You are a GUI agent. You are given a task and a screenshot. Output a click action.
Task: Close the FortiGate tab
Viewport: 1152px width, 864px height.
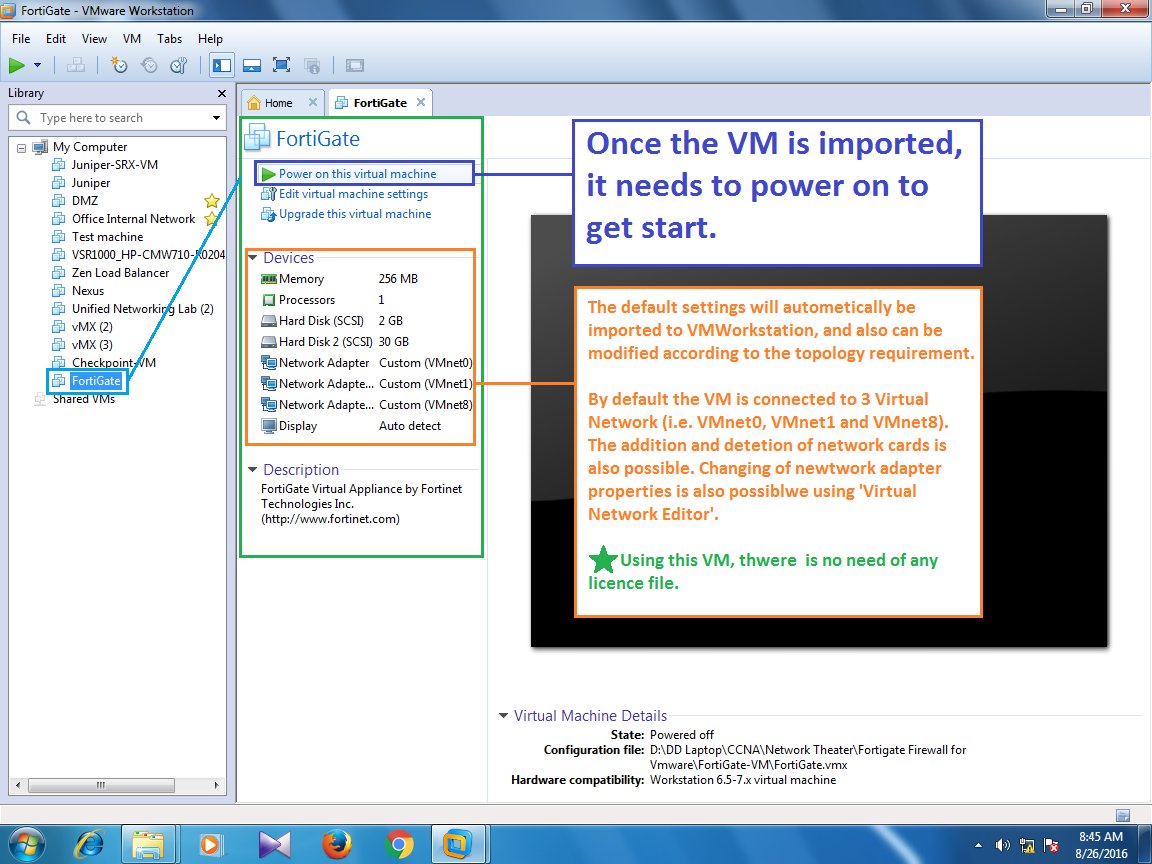coord(421,102)
